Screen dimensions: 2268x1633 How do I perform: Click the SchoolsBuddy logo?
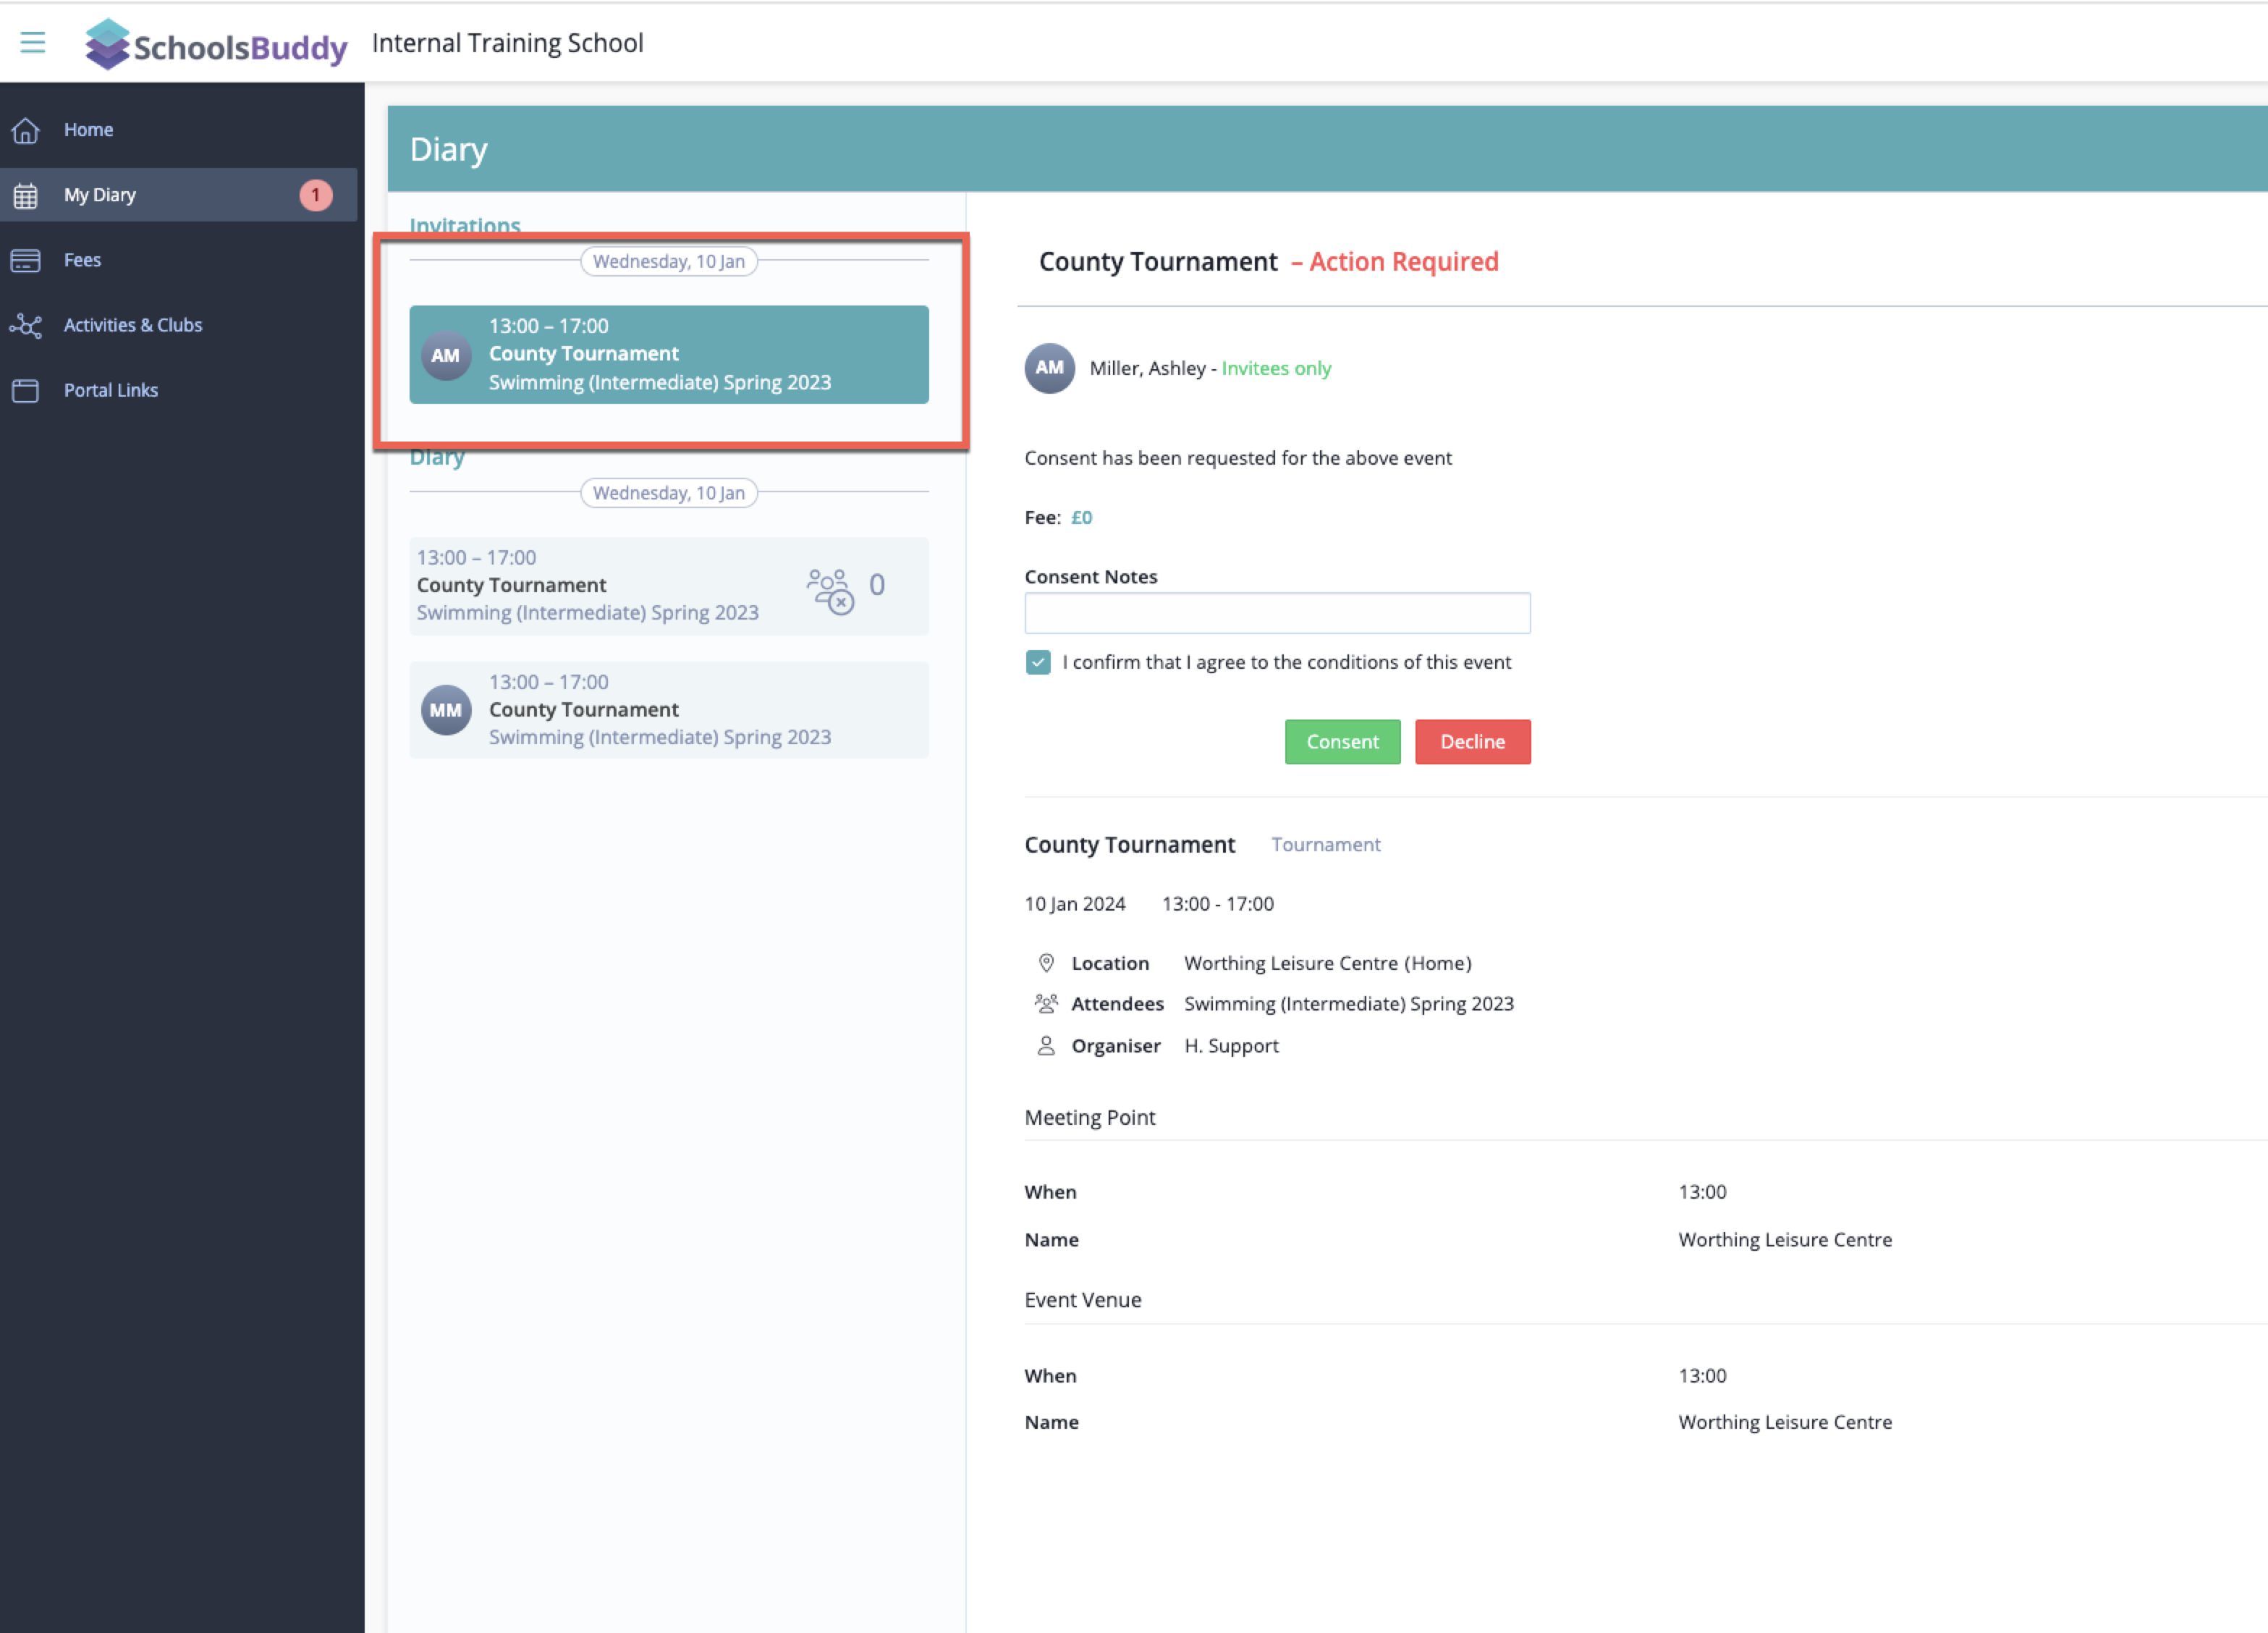pos(216,44)
